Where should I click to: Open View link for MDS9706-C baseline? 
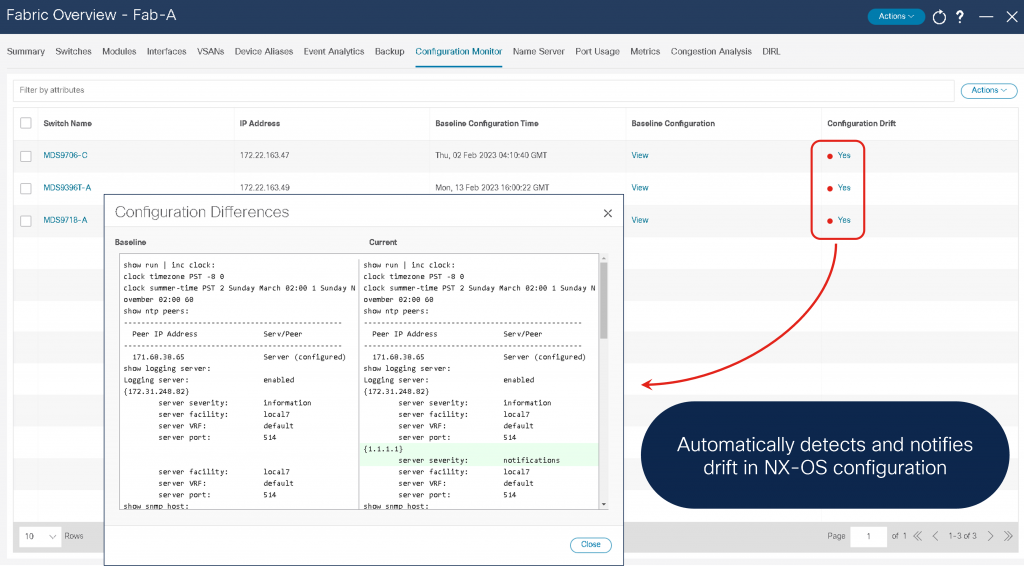click(640, 155)
